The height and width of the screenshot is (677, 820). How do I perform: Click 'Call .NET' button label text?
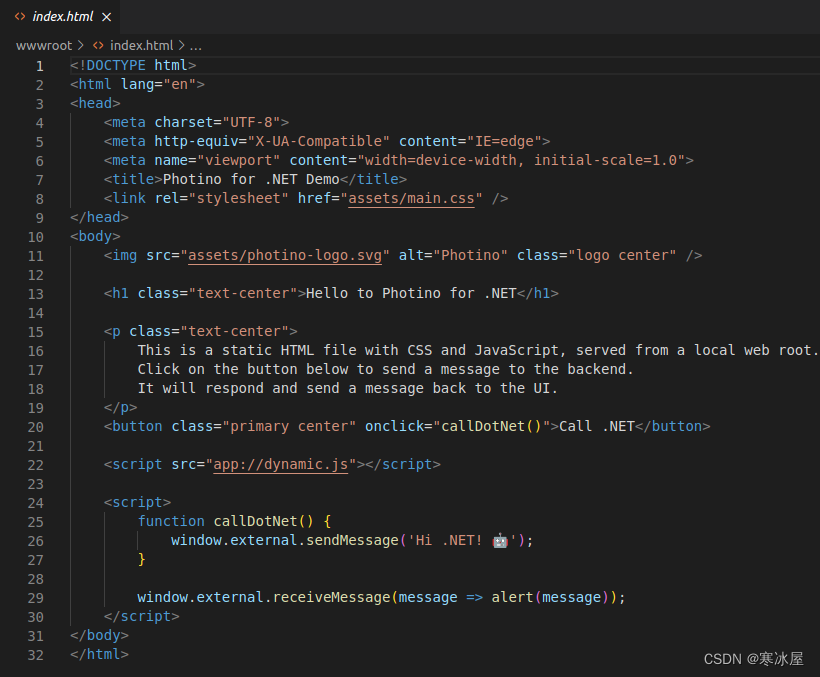click(597, 427)
